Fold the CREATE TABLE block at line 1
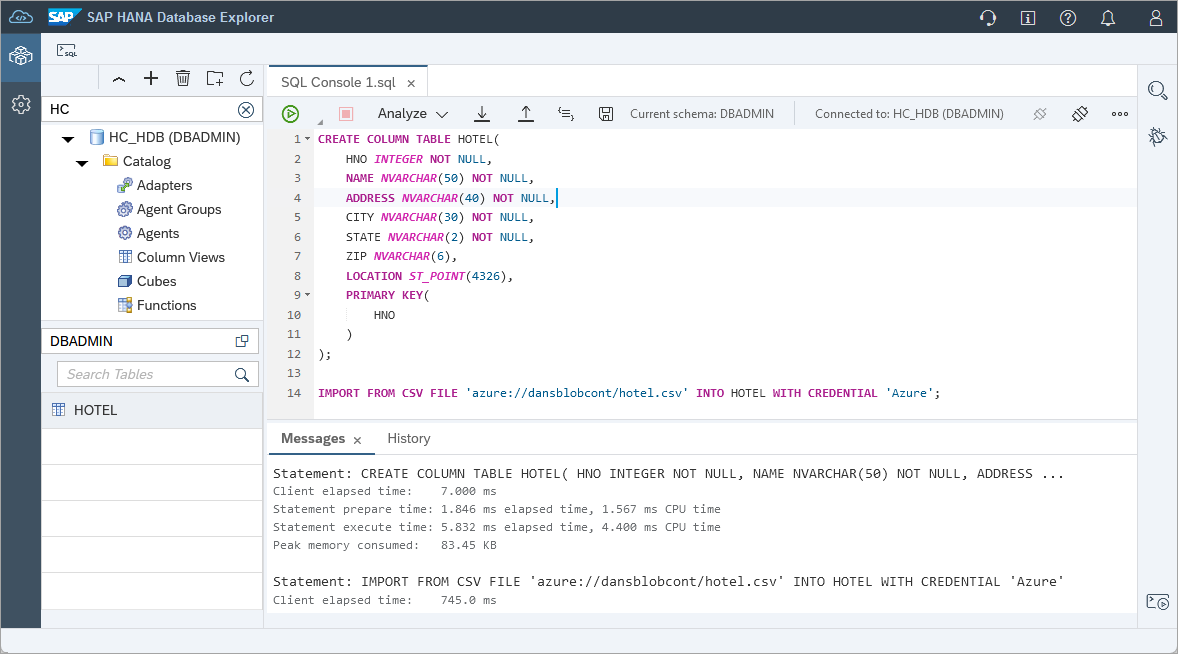Image resolution: width=1178 pixels, height=654 pixels. point(307,139)
